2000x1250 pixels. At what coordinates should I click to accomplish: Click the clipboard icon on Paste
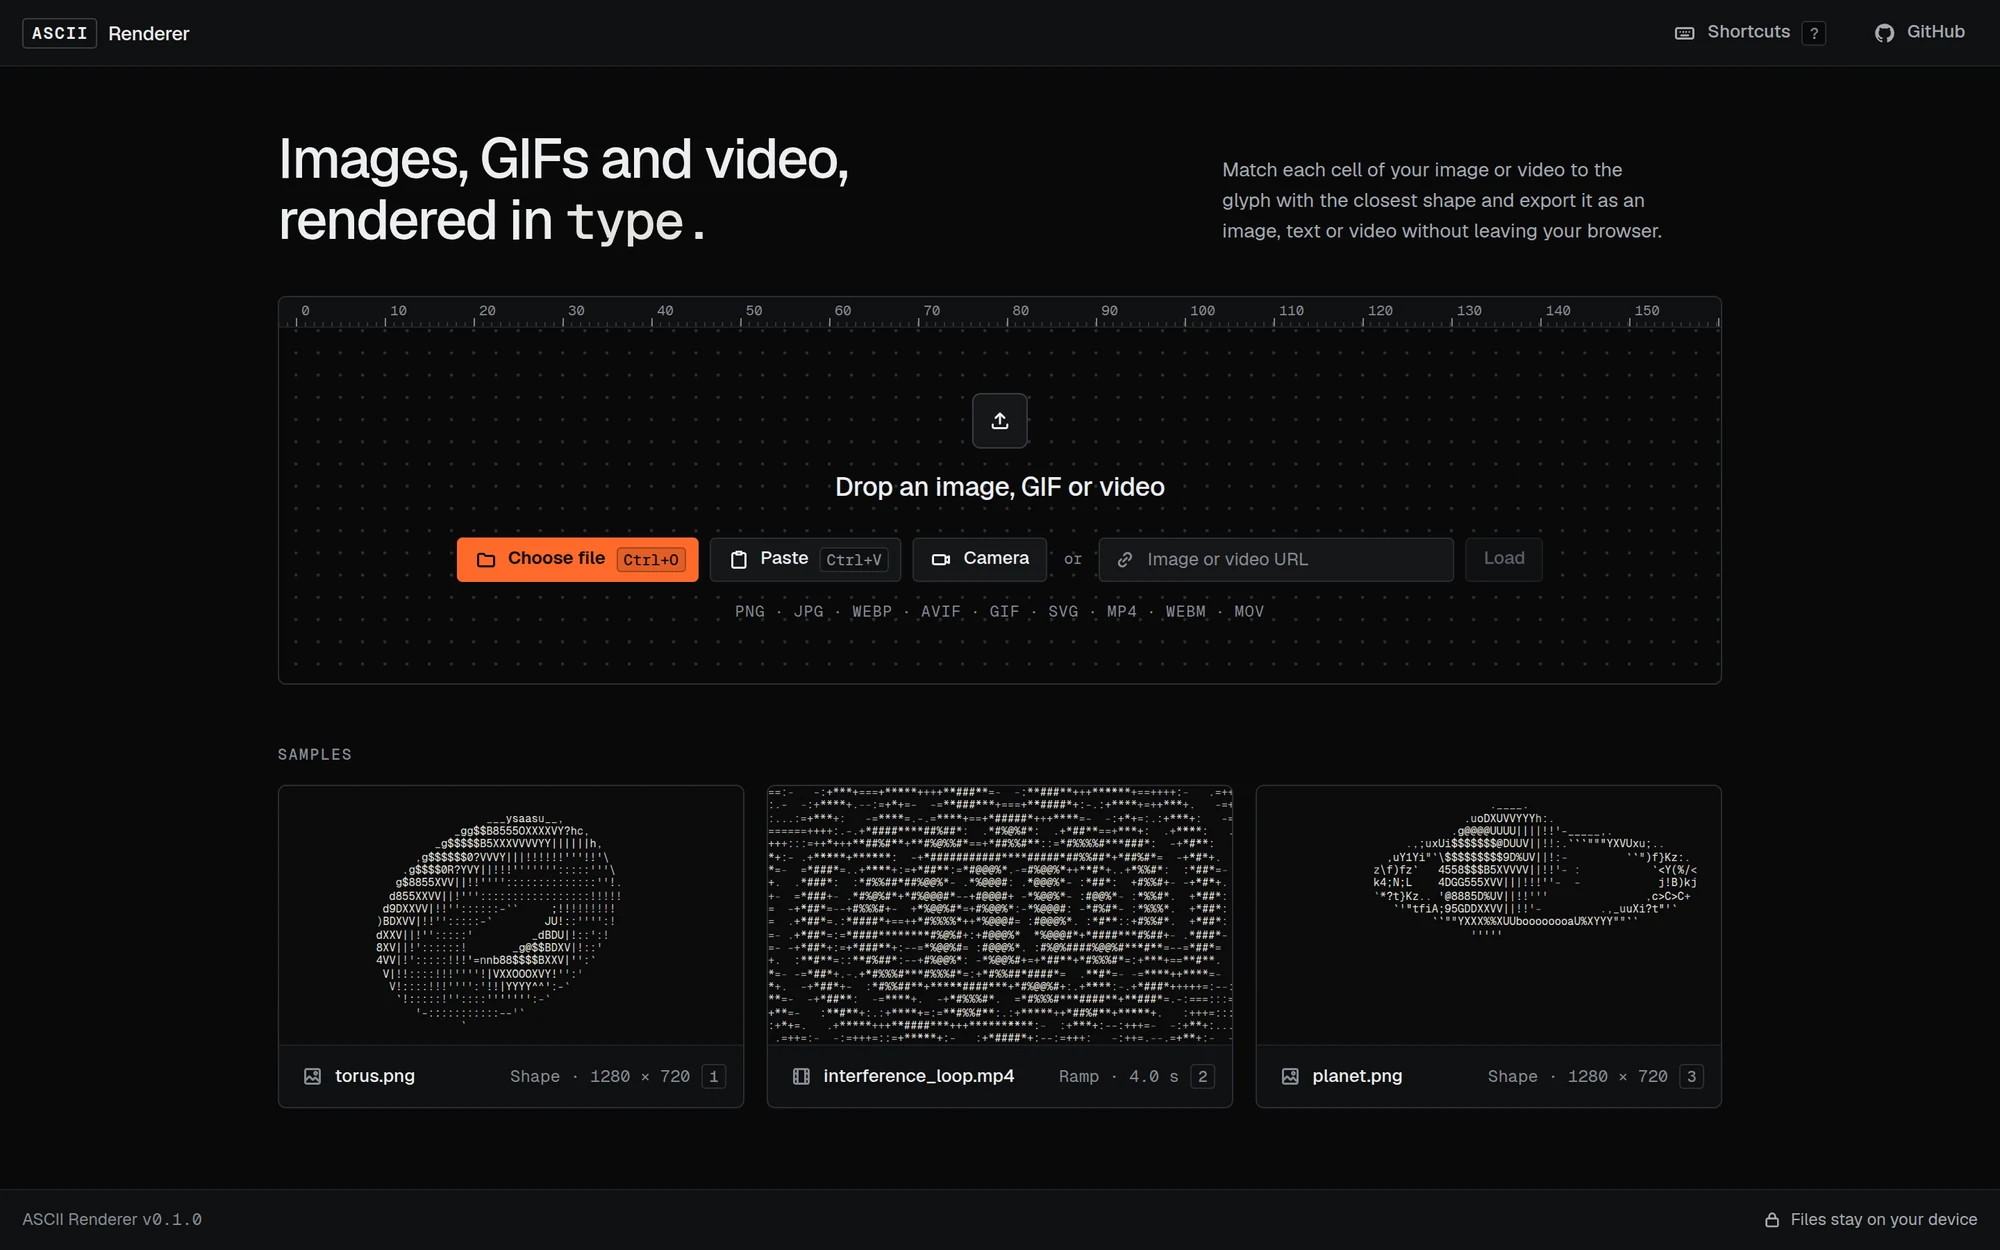pos(739,560)
